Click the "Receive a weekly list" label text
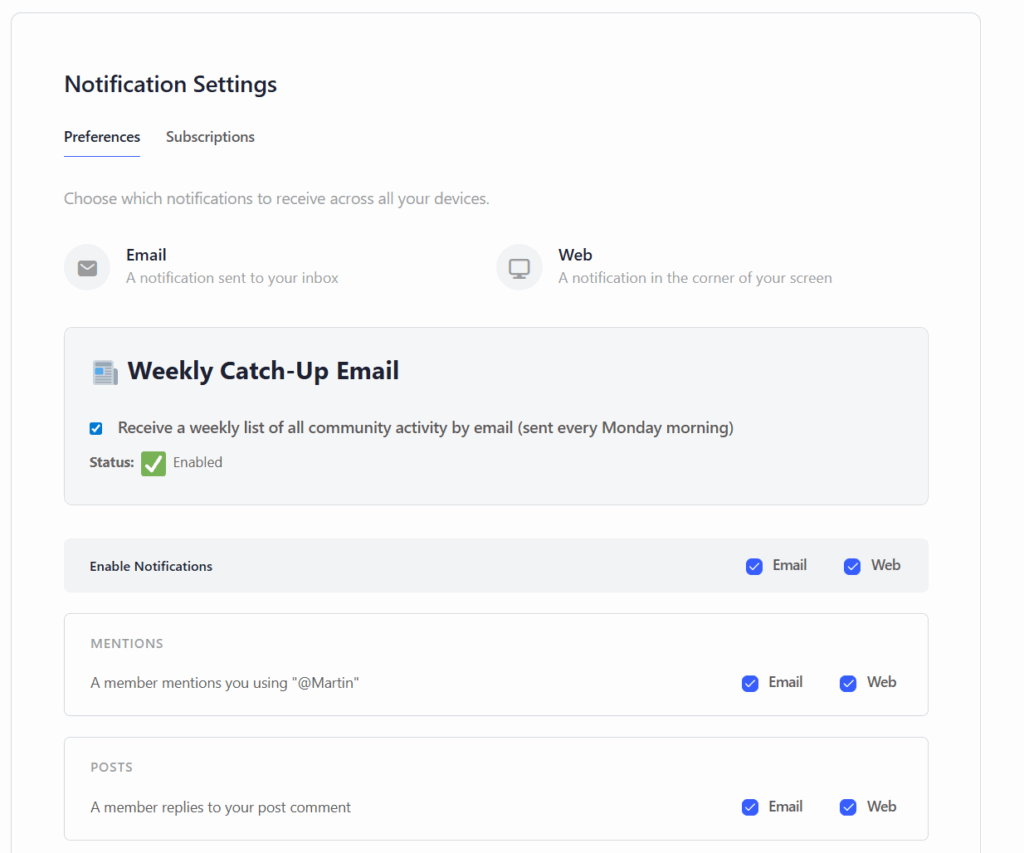This screenshot has width=1024, height=853. click(x=425, y=428)
